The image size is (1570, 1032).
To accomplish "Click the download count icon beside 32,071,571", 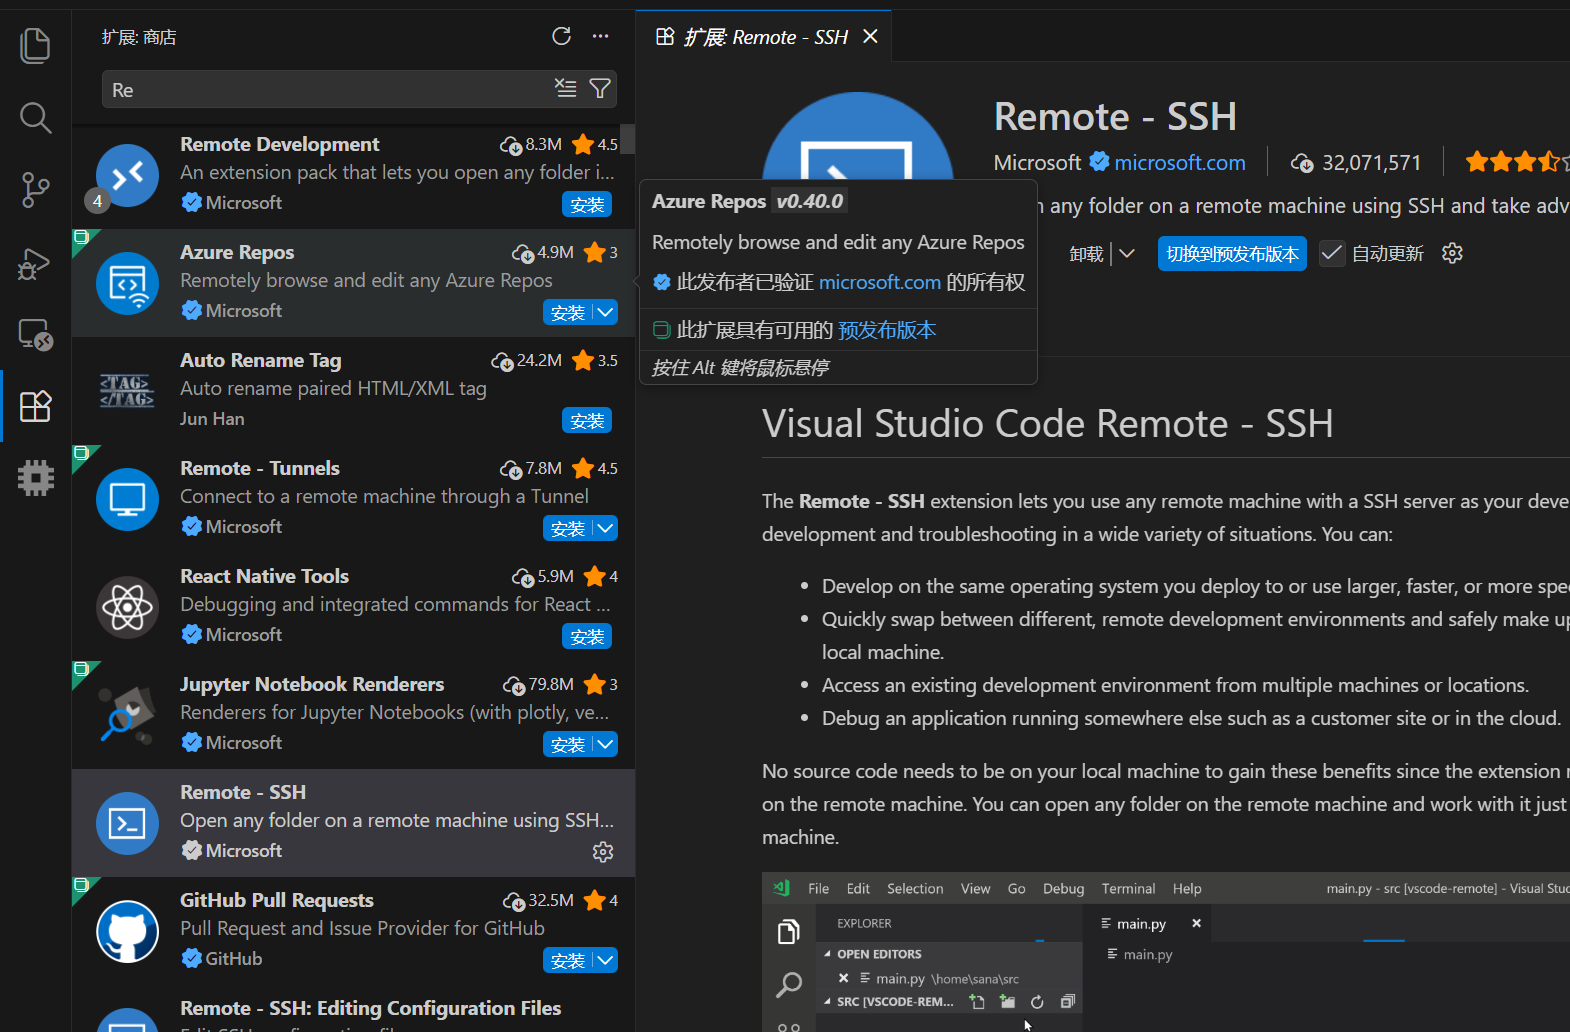I will [1302, 163].
